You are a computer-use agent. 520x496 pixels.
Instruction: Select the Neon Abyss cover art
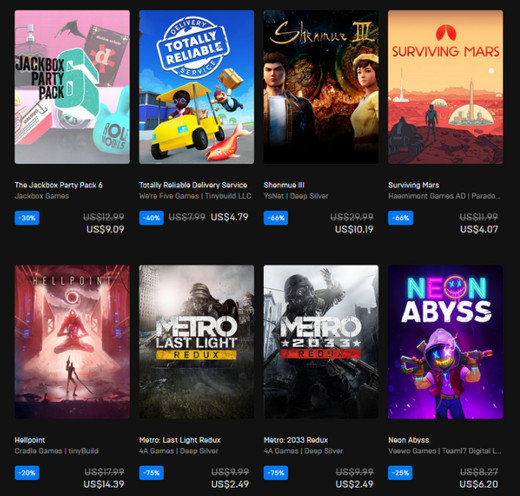(x=445, y=342)
